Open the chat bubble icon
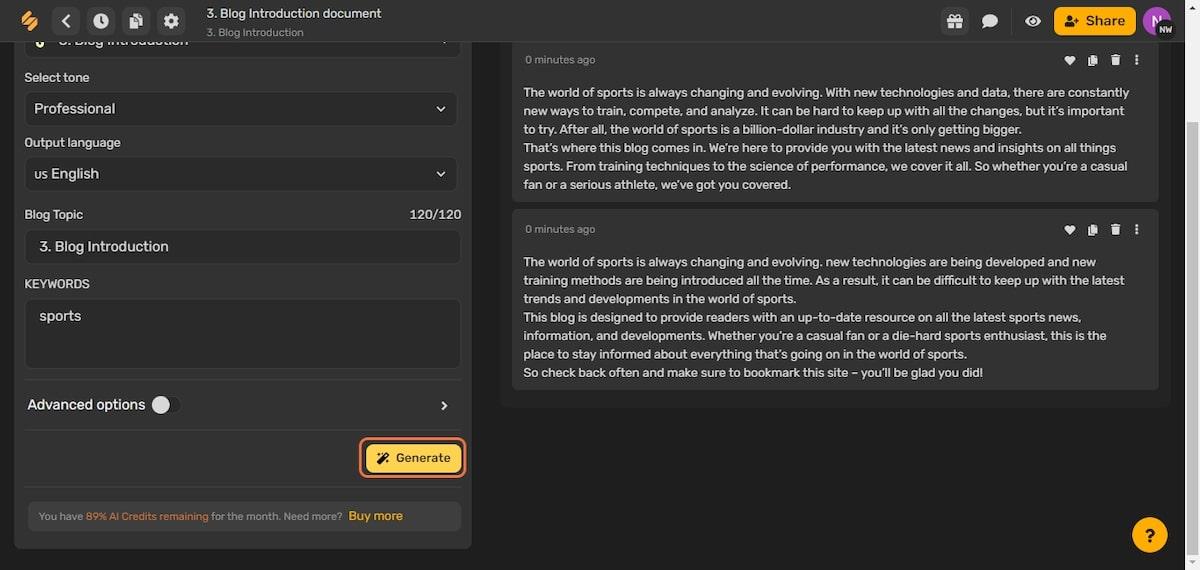Viewport: 1200px width, 570px height. click(990, 21)
